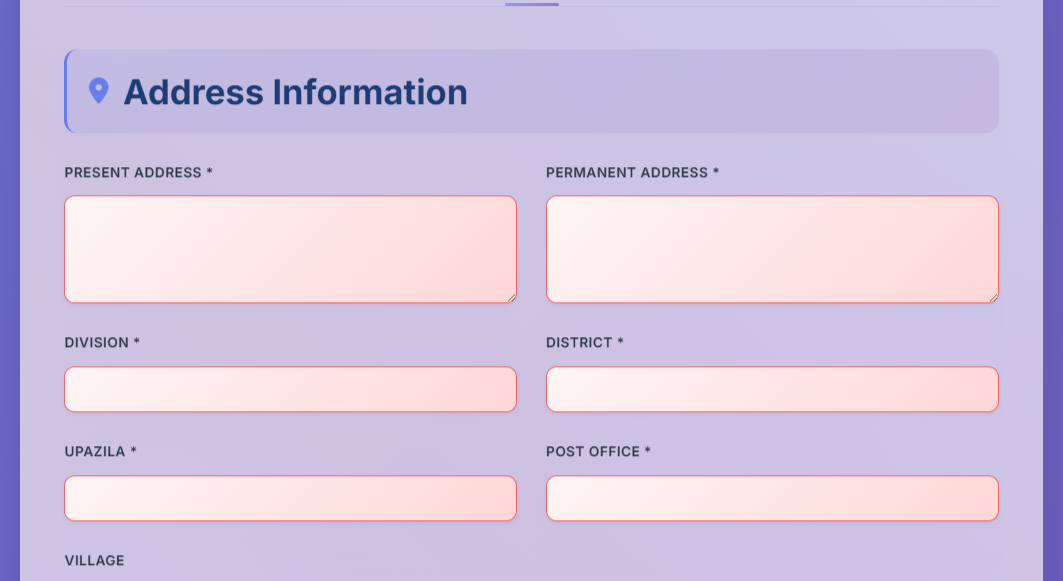Click the purple indicator bar at top
The image size is (1063, 581).
532,4
